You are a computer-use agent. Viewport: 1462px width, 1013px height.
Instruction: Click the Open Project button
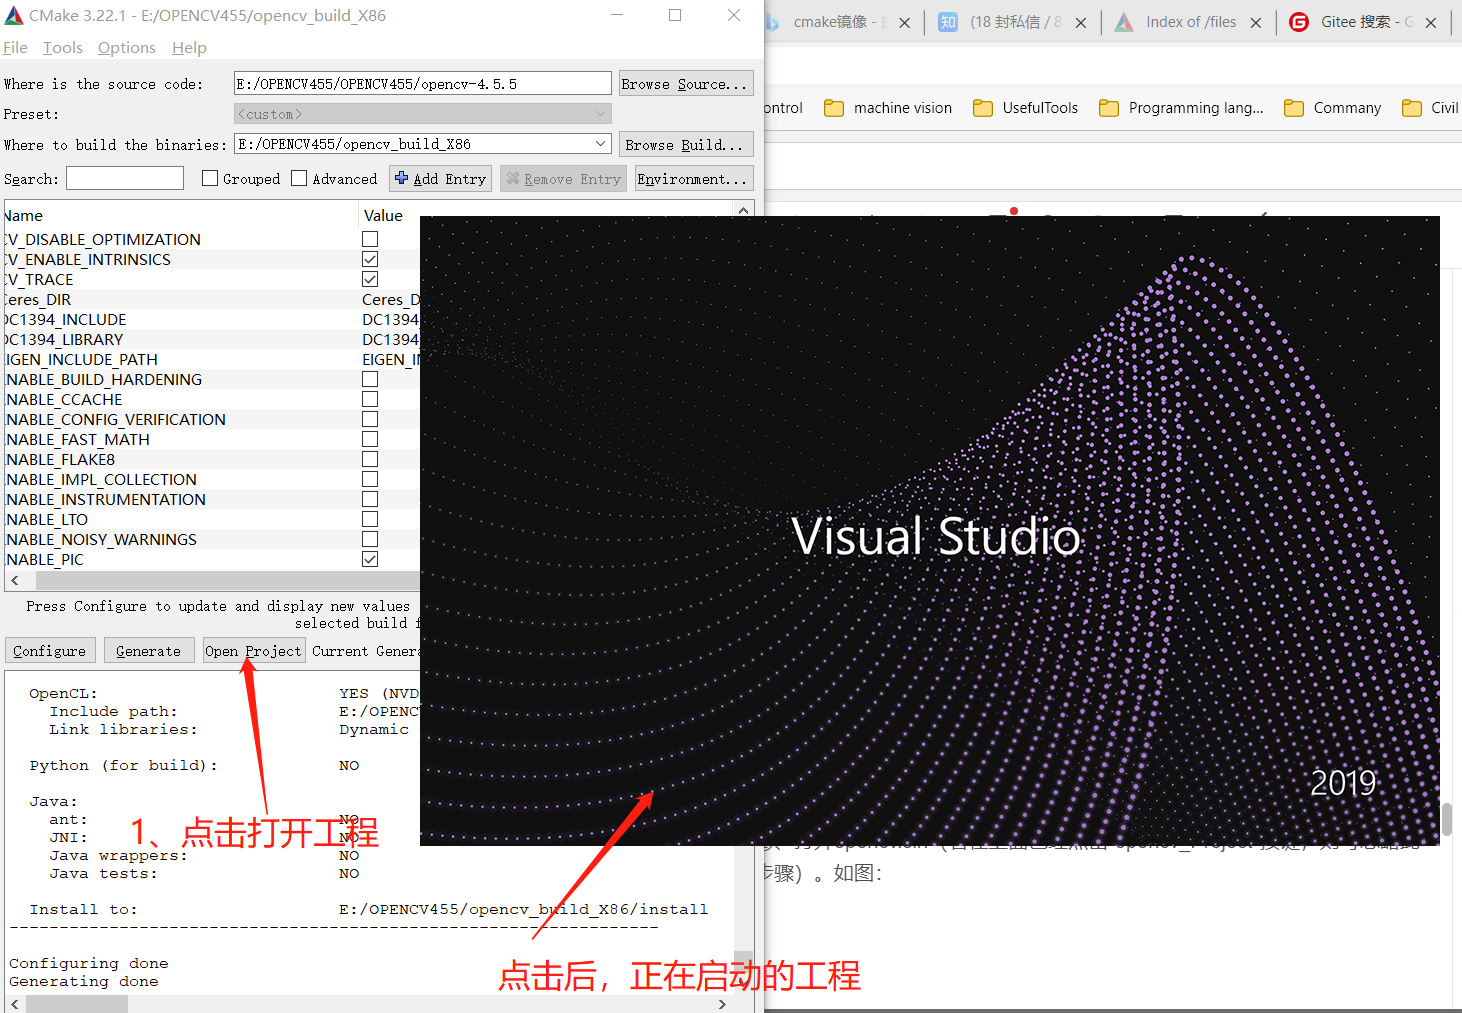tap(253, 650)
